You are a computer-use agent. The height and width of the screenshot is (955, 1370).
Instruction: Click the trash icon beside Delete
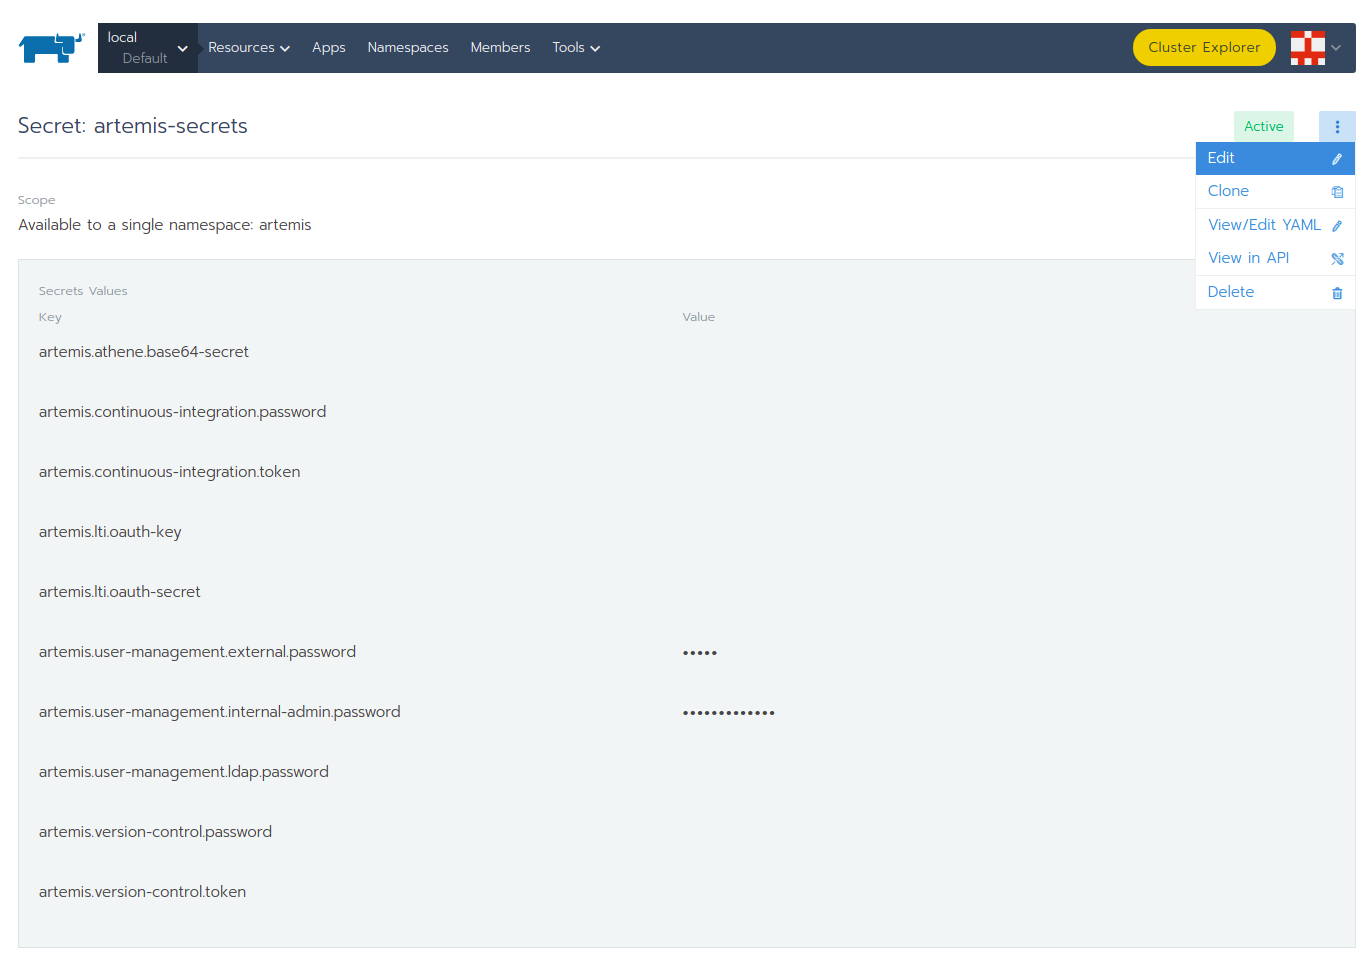pyautogui.click(x=1337, y=293)
